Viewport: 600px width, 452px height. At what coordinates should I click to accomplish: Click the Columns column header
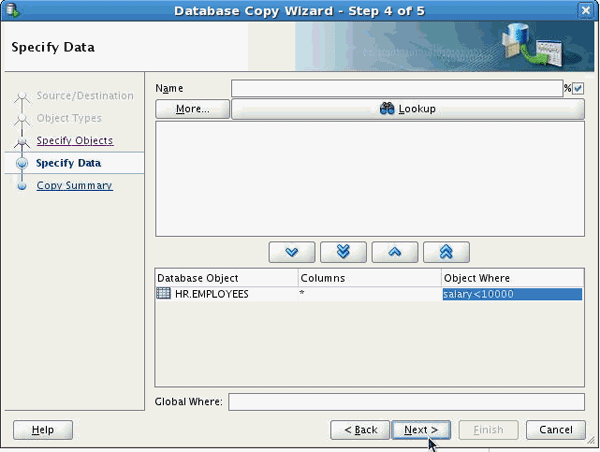[x=370, y=278]
